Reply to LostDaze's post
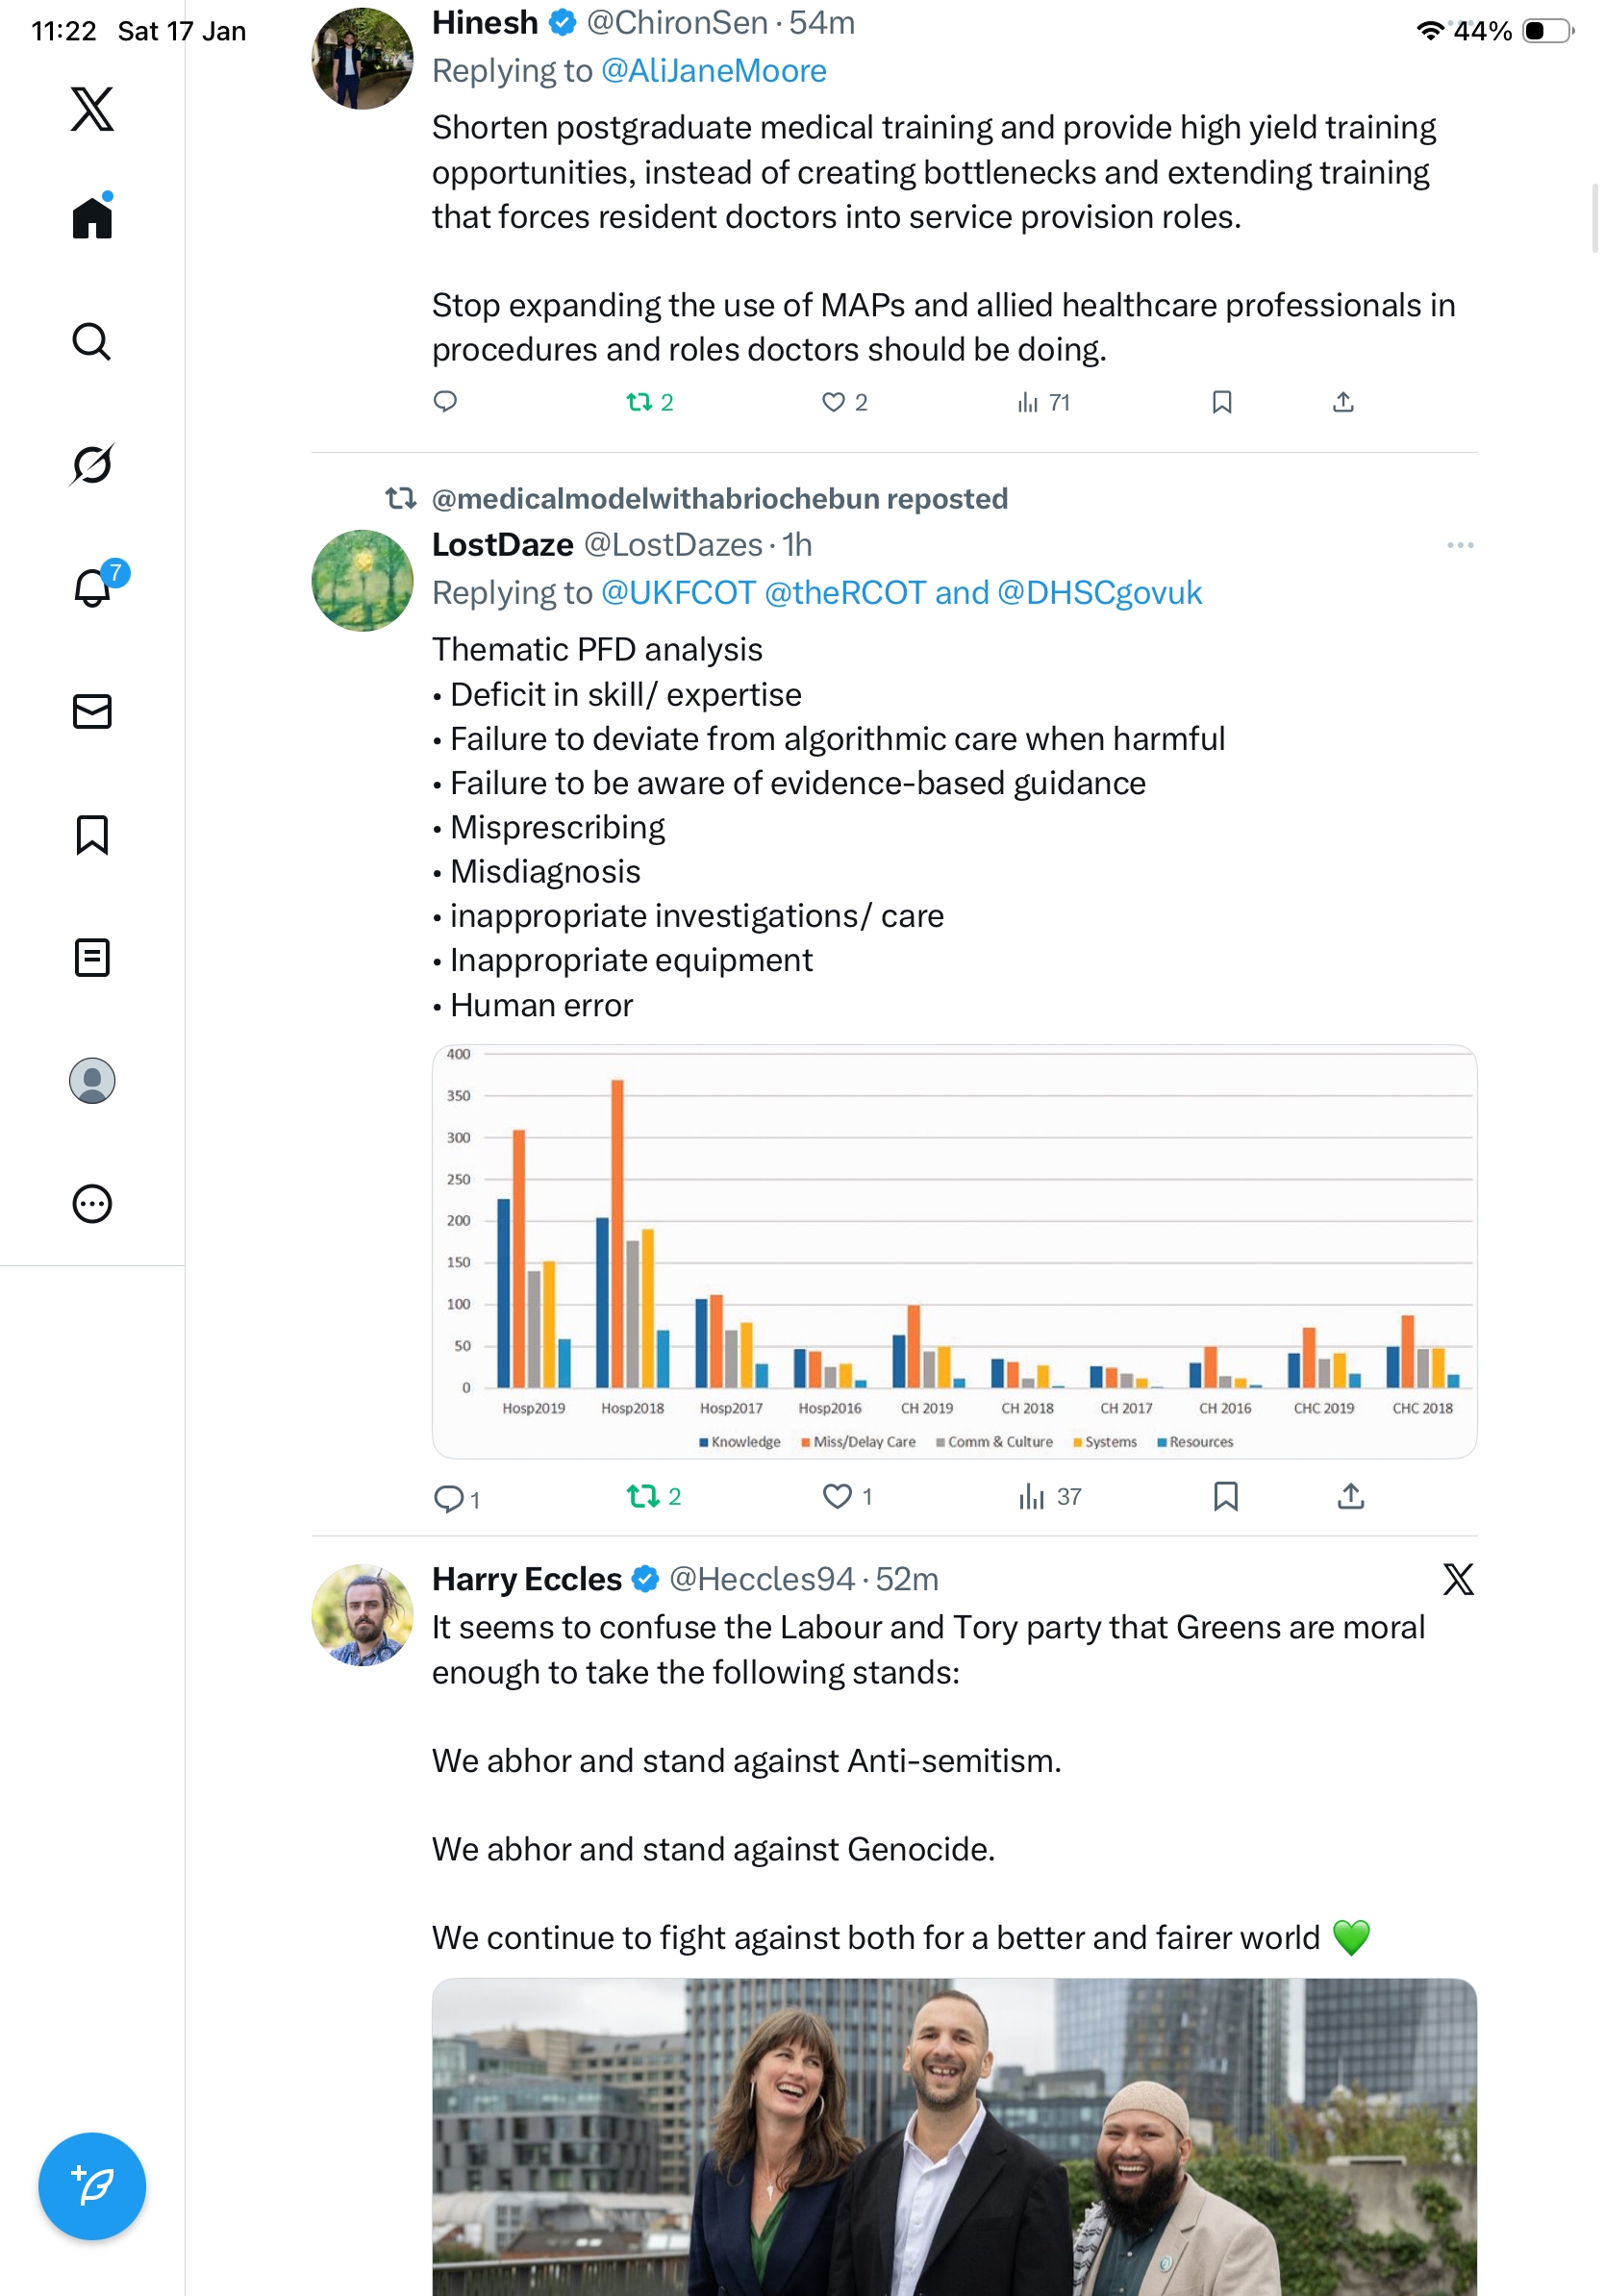Image resolution: width=1604 pixels, height=2296 pixels. pyautogui.click(x=448, y=1498)
